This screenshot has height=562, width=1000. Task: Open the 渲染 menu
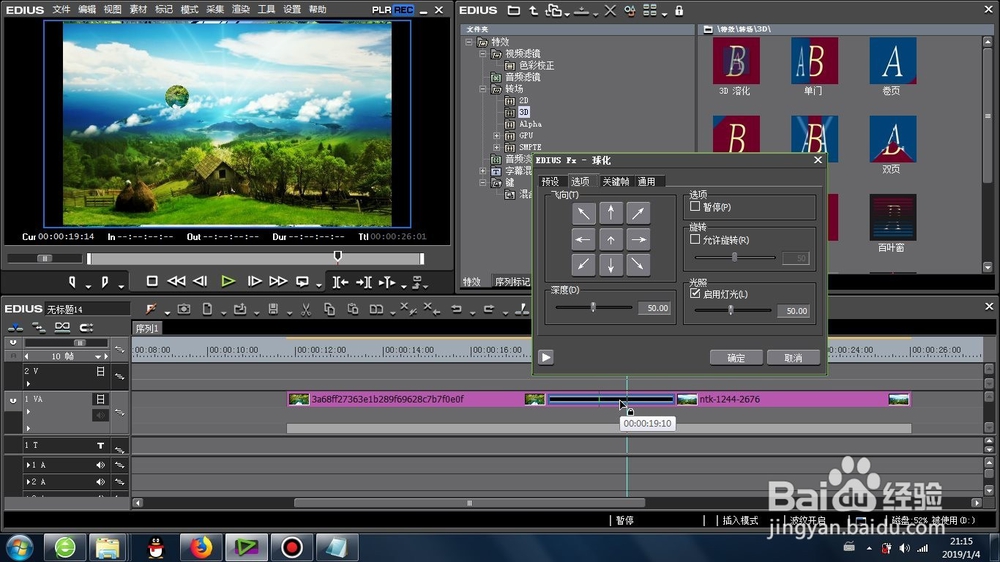tap(240, 10)
